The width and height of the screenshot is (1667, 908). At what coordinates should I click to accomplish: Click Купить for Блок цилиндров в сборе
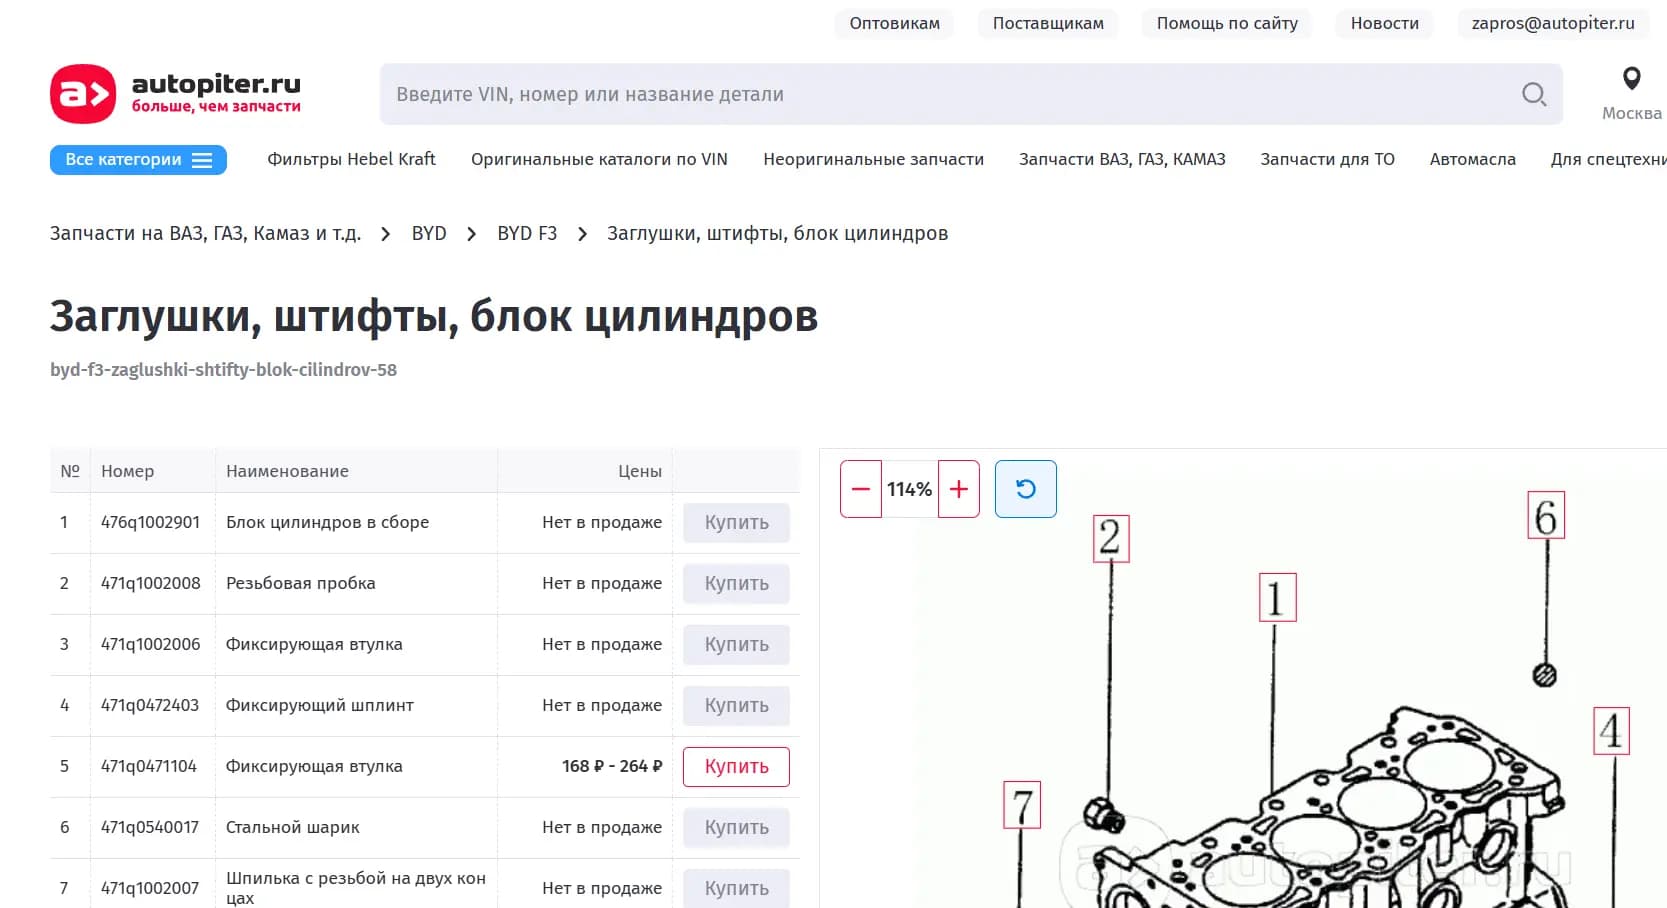736,523
